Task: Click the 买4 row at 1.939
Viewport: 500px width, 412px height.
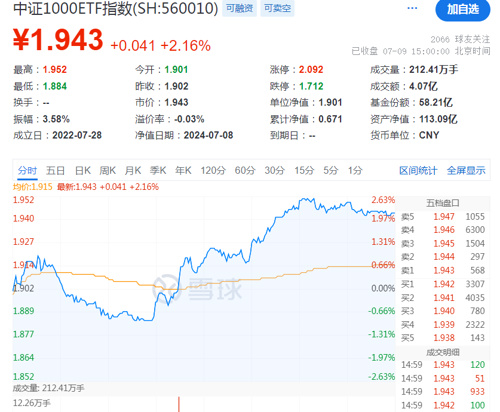Action: [443, 325]
